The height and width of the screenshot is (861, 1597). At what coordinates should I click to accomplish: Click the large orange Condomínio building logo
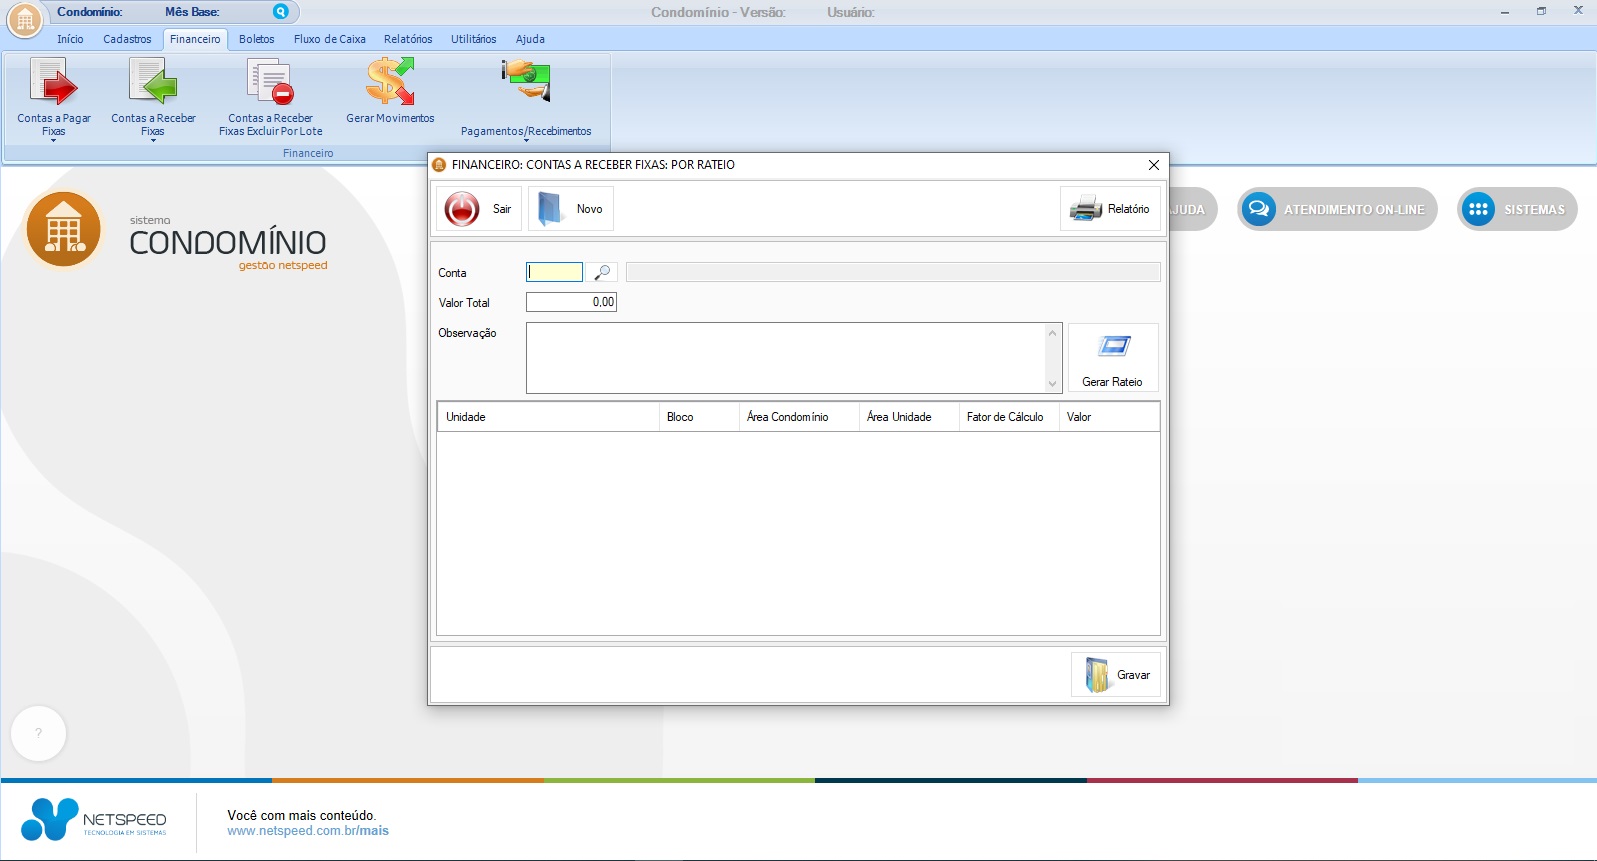[x=63, y=229]
